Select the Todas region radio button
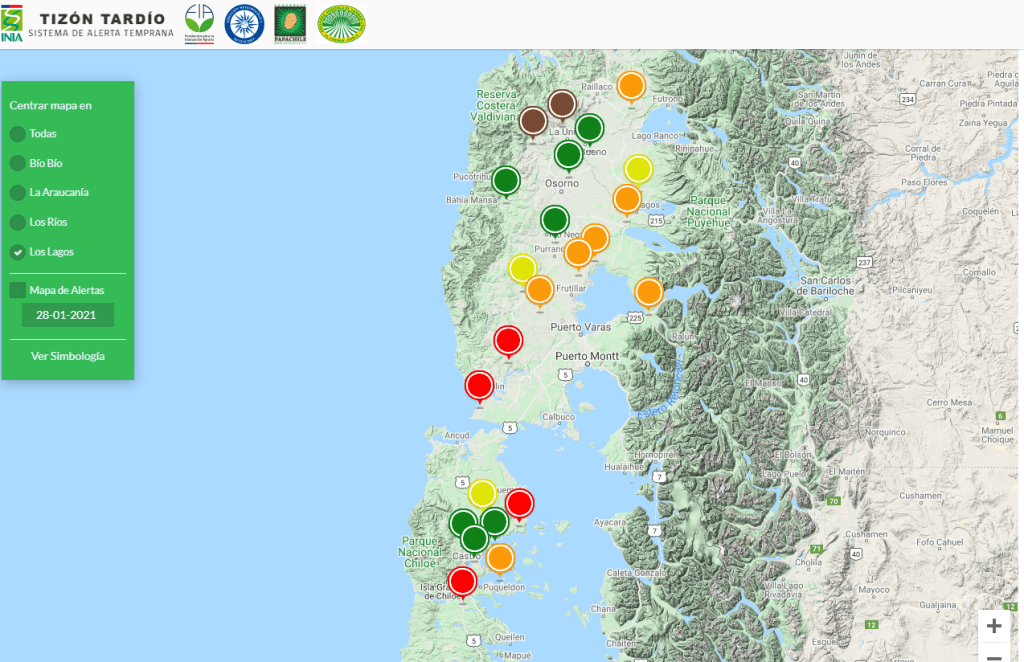Image resolution: width=1024 pixels, height=662 pixels. coord(18,134)
